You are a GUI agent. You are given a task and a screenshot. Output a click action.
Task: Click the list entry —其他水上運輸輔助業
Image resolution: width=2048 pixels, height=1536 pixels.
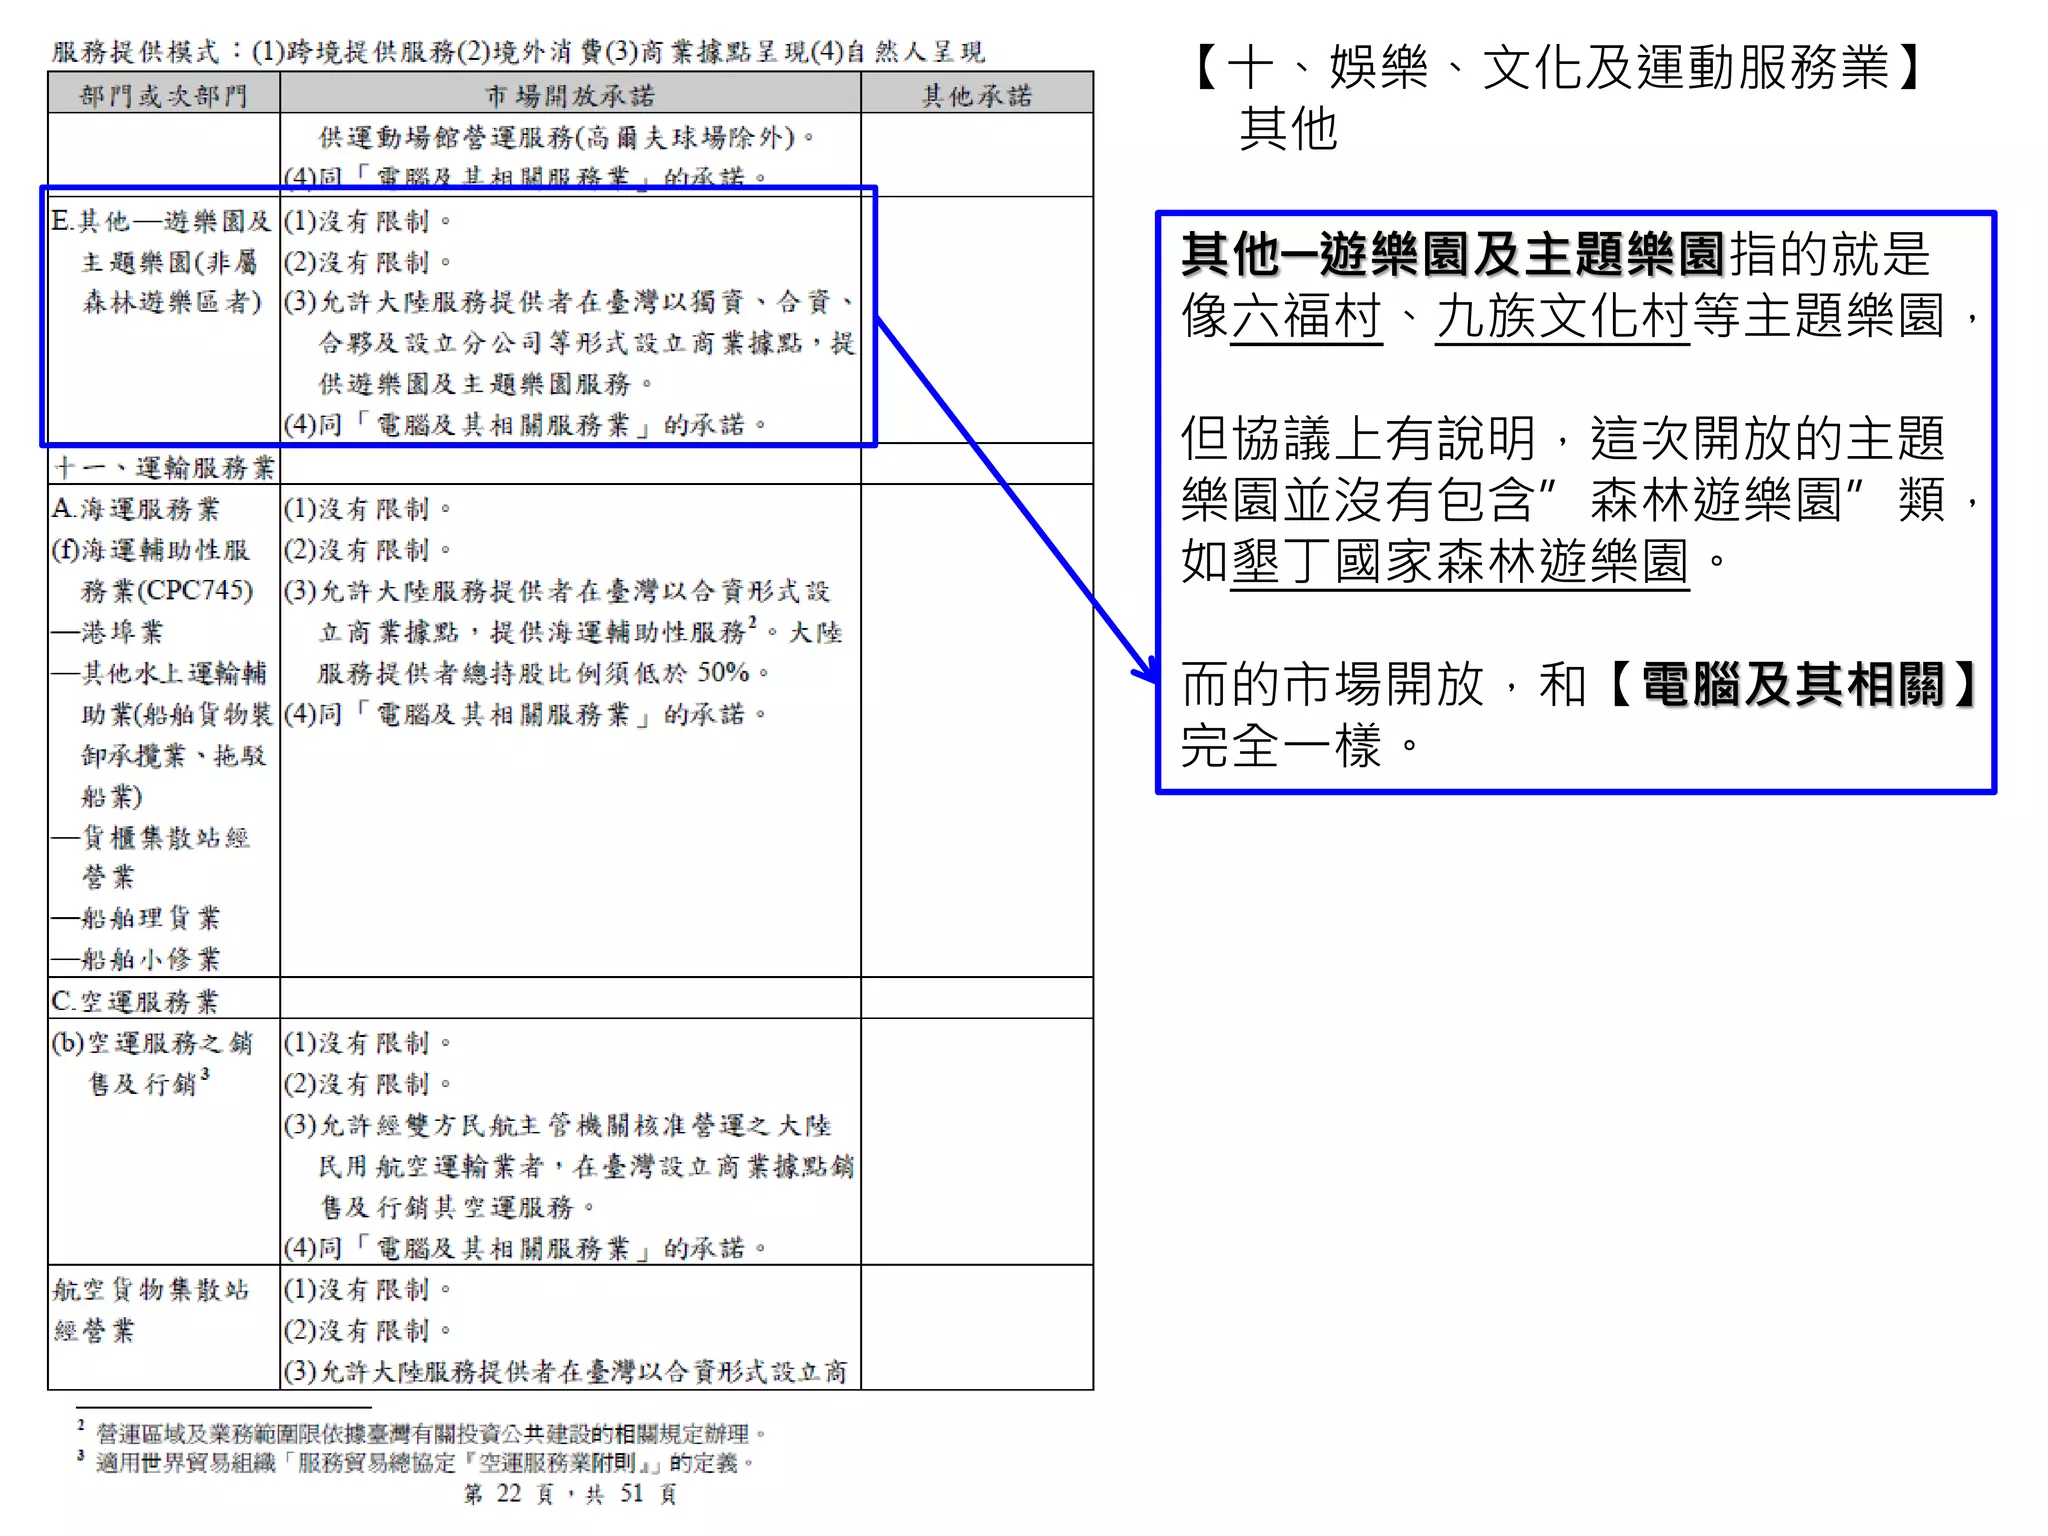point(160,734)
